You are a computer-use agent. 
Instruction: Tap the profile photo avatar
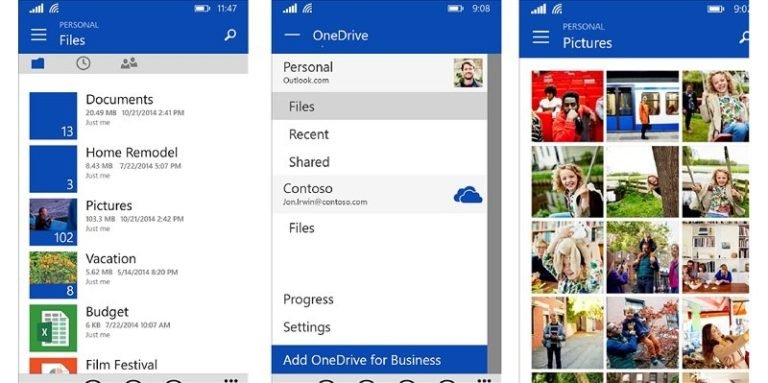pyautogui.click(x=468, y=72)
